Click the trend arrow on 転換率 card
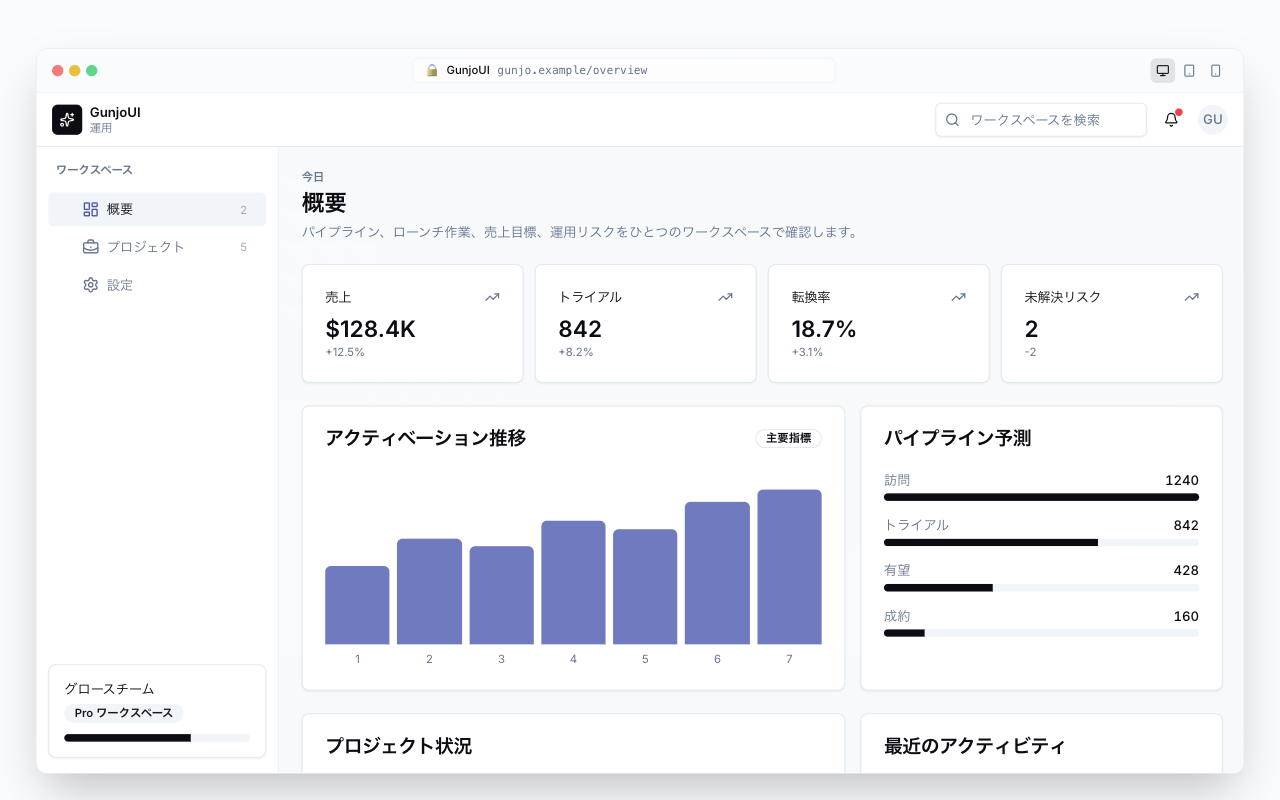Viewport: 1280px width, 800px height. [x=958, y=297]
